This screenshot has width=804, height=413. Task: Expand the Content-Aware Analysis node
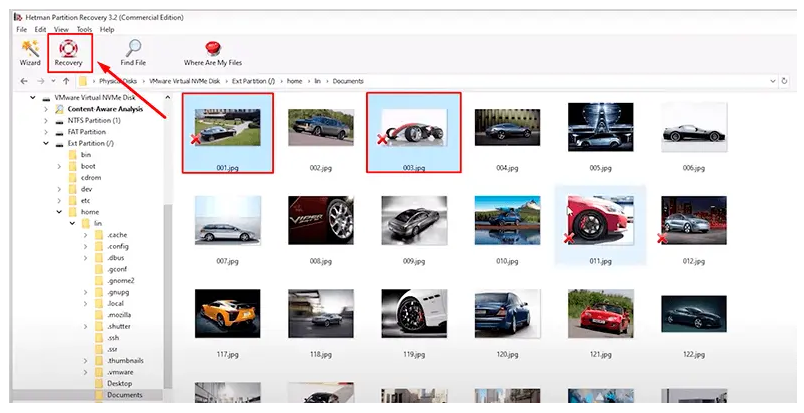click(46, 109)
